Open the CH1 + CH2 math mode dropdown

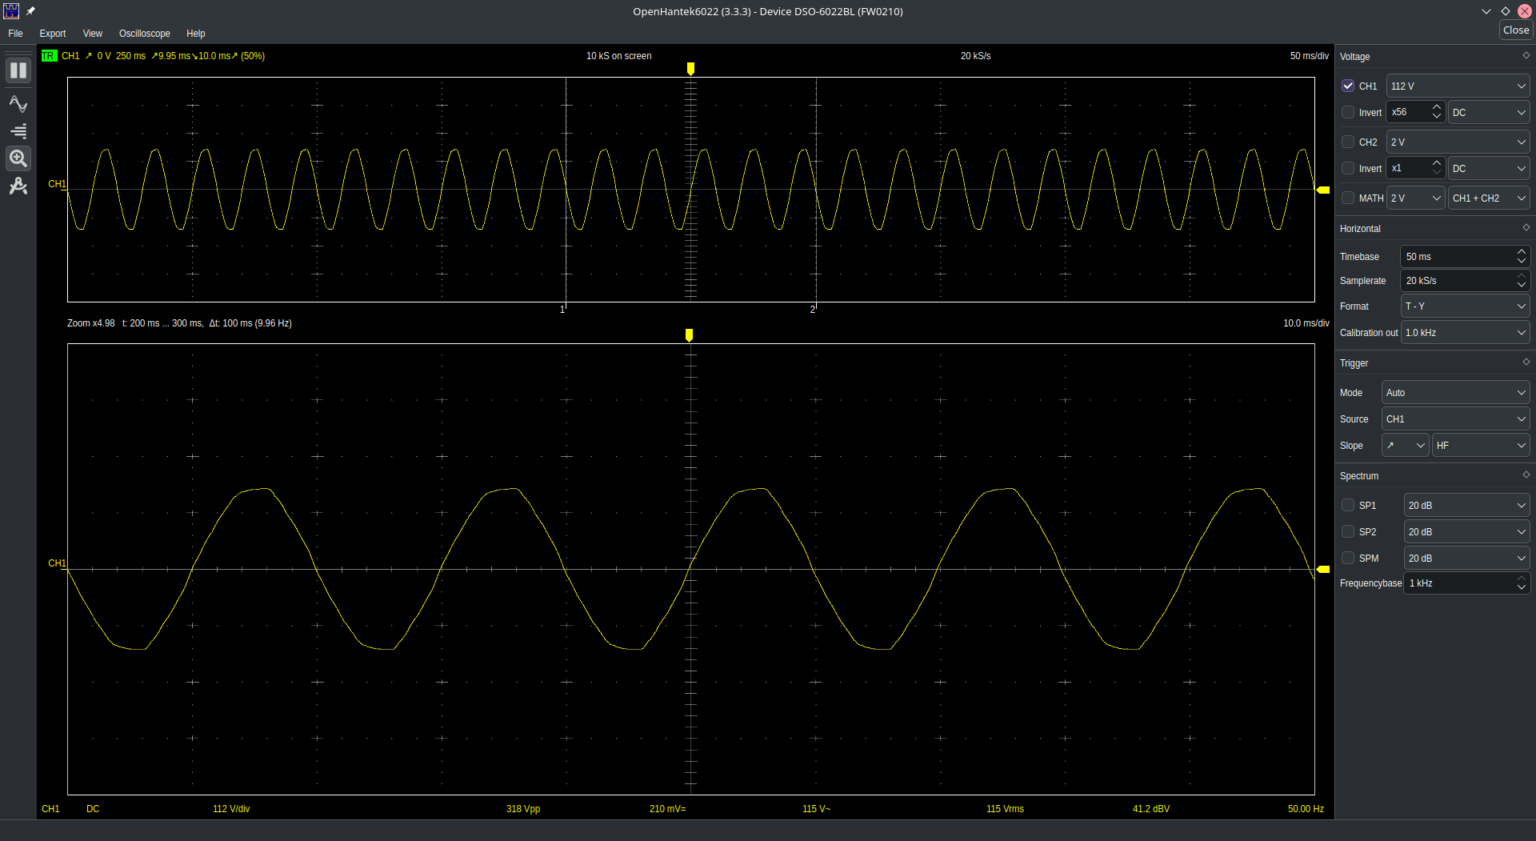tap(1489, 198)
